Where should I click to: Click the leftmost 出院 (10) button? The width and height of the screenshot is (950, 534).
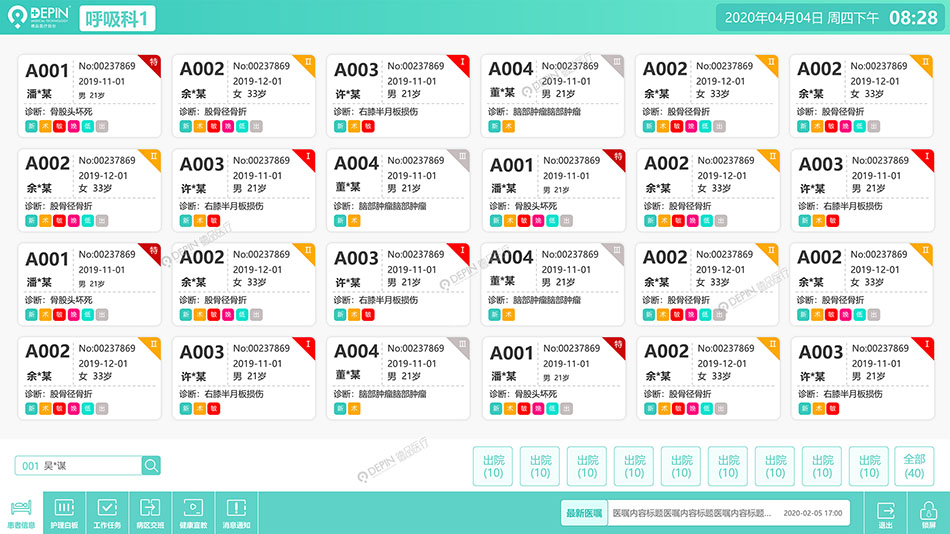[493, 466]
